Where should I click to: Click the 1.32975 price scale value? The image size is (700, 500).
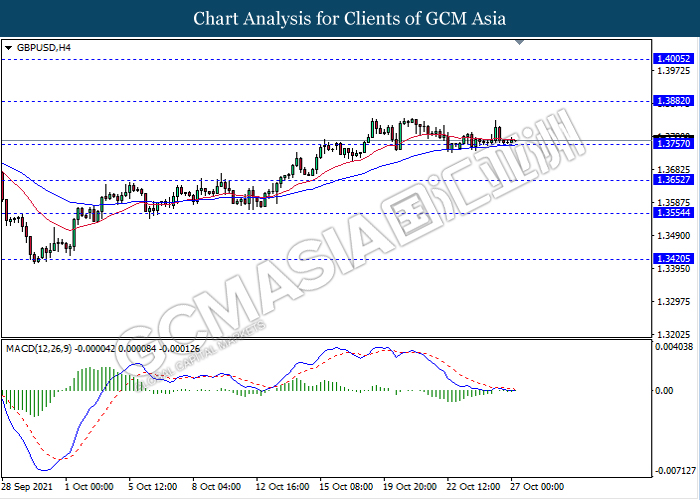(x=674, y=302)
